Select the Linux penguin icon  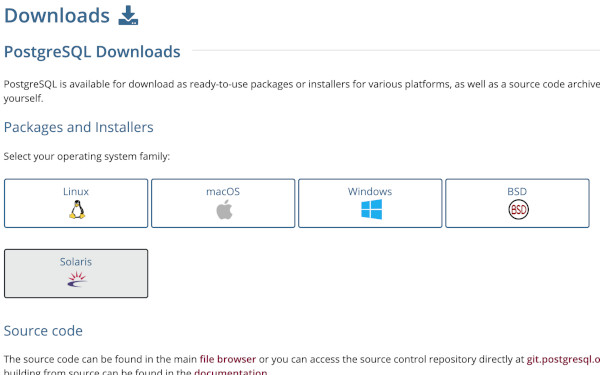point(77,210)
